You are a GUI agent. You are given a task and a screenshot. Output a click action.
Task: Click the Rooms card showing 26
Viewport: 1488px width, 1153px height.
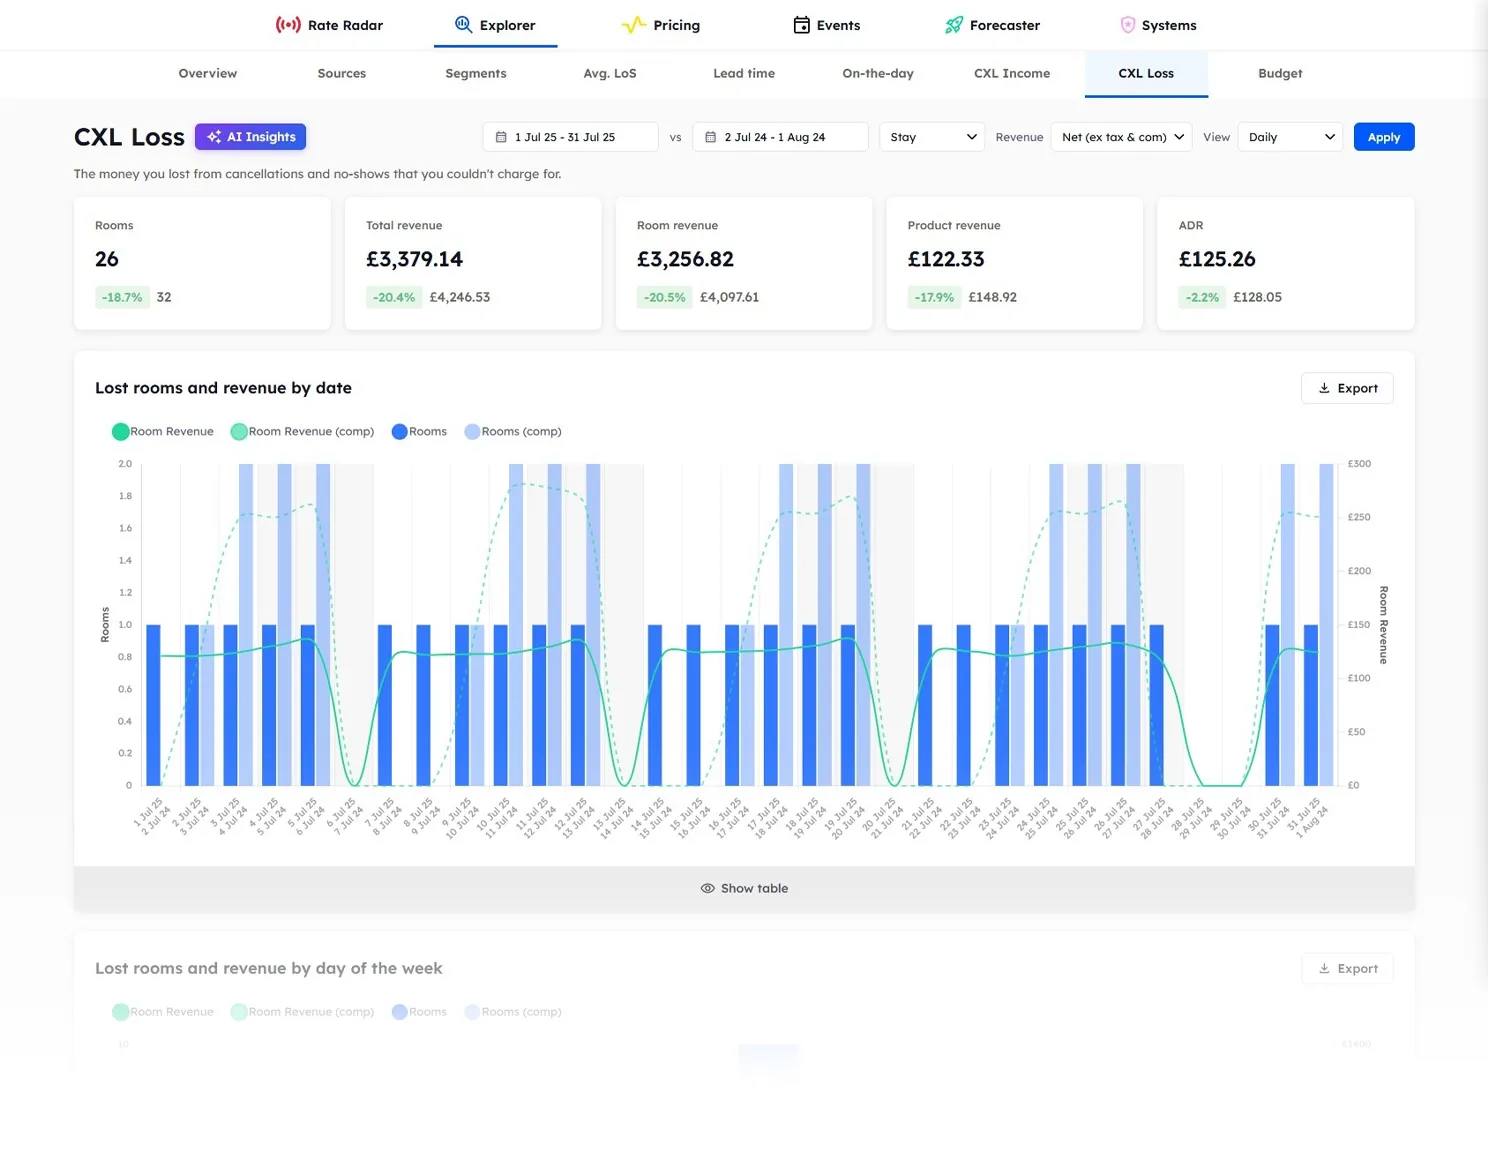point(202,263)
